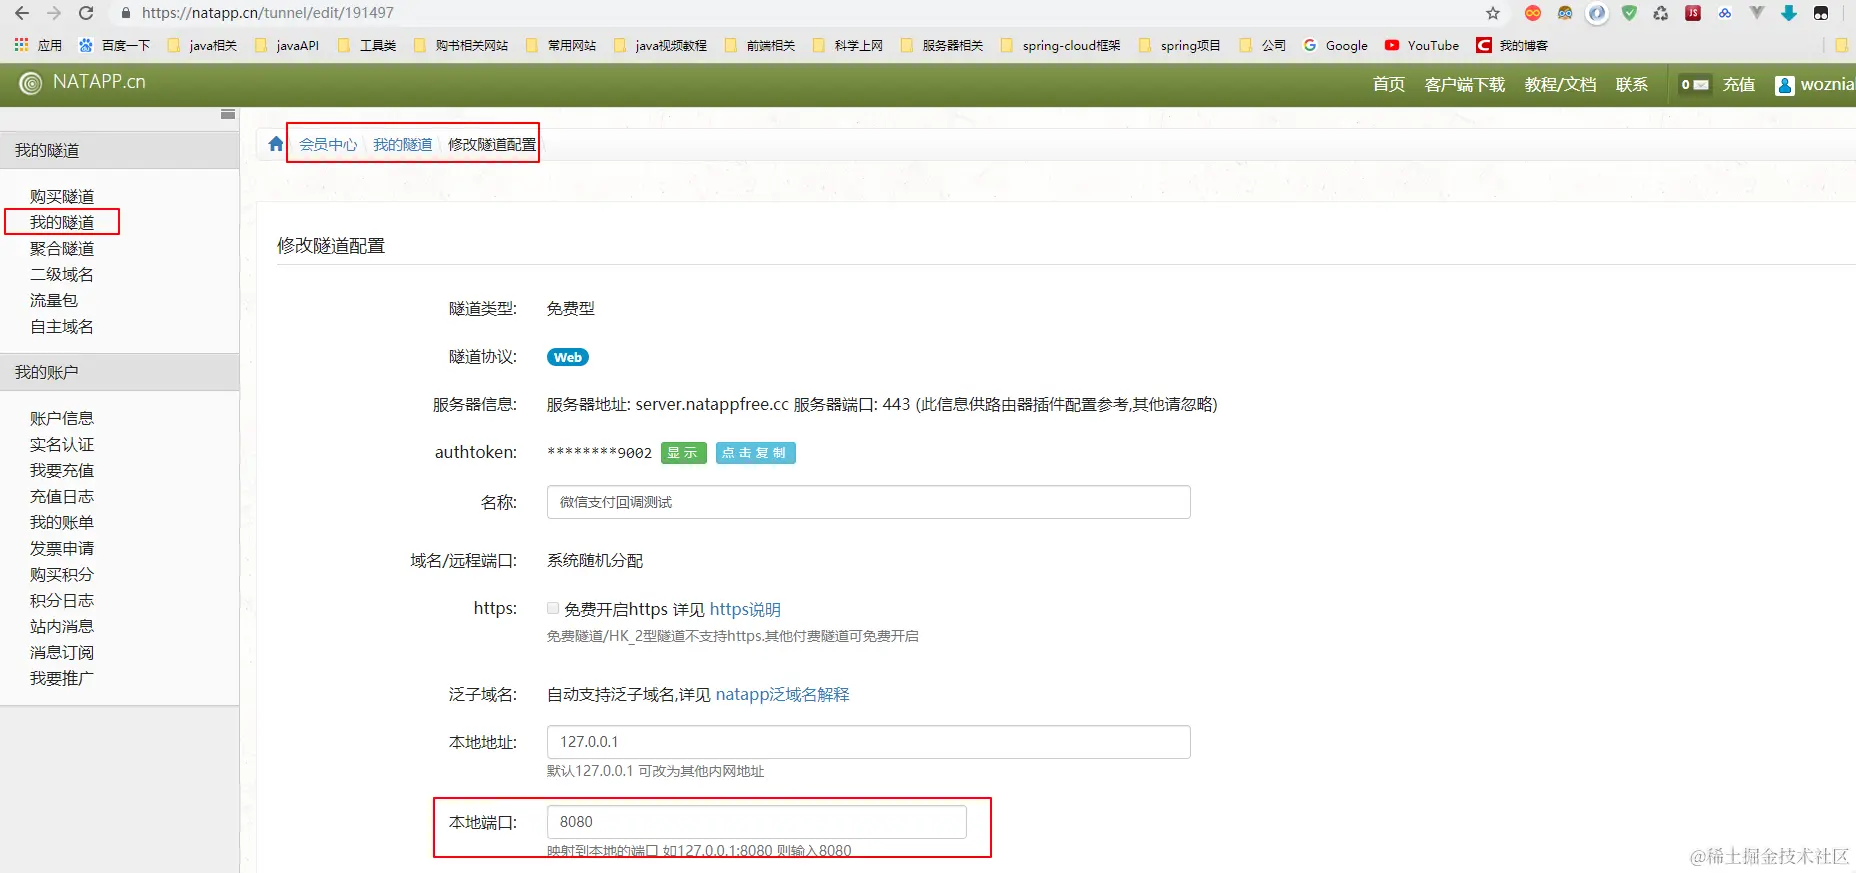Click the padlock site security icon

coord(126,13)
